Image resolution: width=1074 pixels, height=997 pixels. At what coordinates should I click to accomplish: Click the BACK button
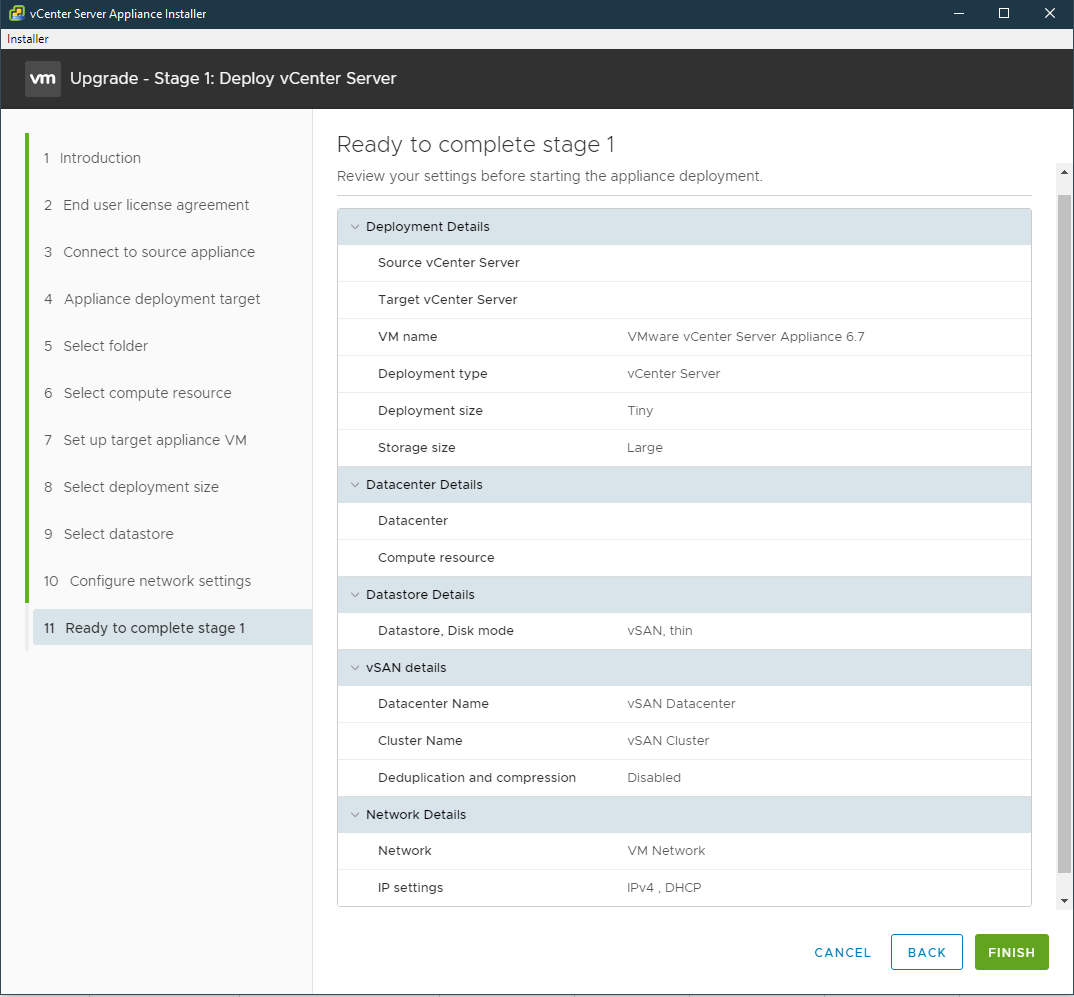pos(926,952)
